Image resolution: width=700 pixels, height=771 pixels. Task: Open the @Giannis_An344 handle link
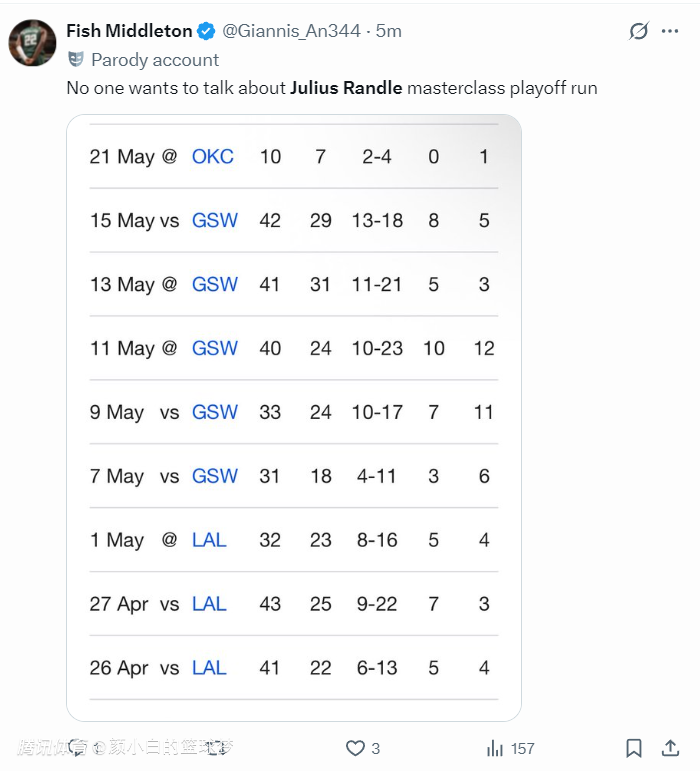tap(291, 31)
